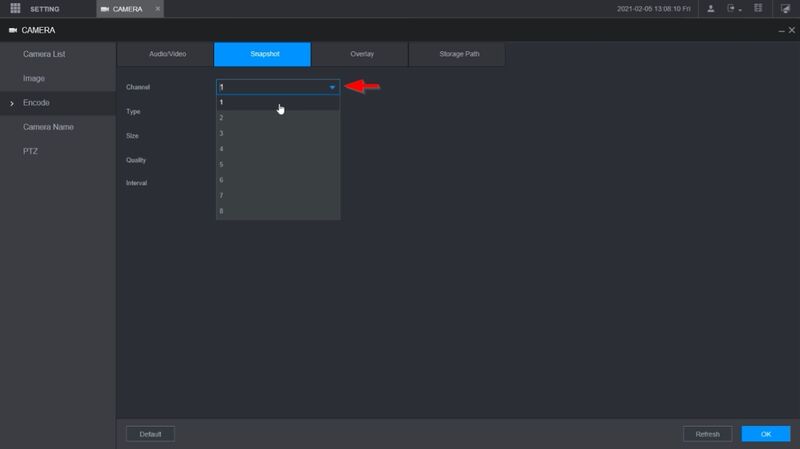Go to Image settings in sidebar
Screen dimensions: 800x449
[x=34, y=79]
